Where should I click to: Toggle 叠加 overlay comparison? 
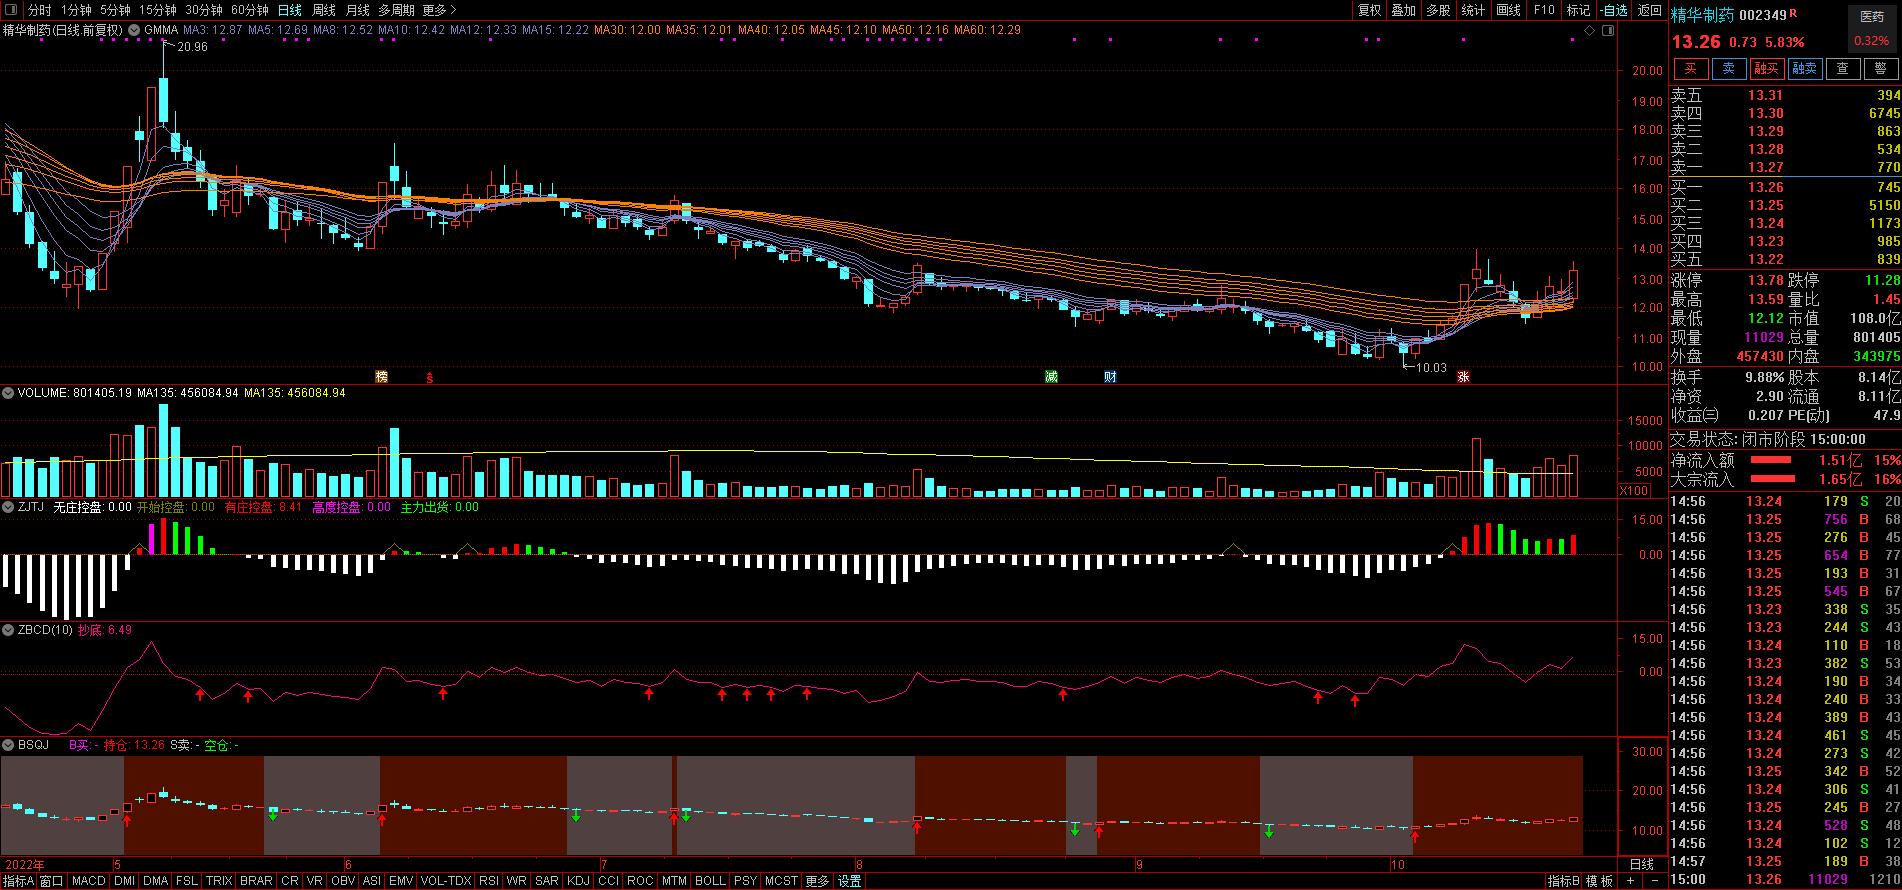pos(1404,10)
